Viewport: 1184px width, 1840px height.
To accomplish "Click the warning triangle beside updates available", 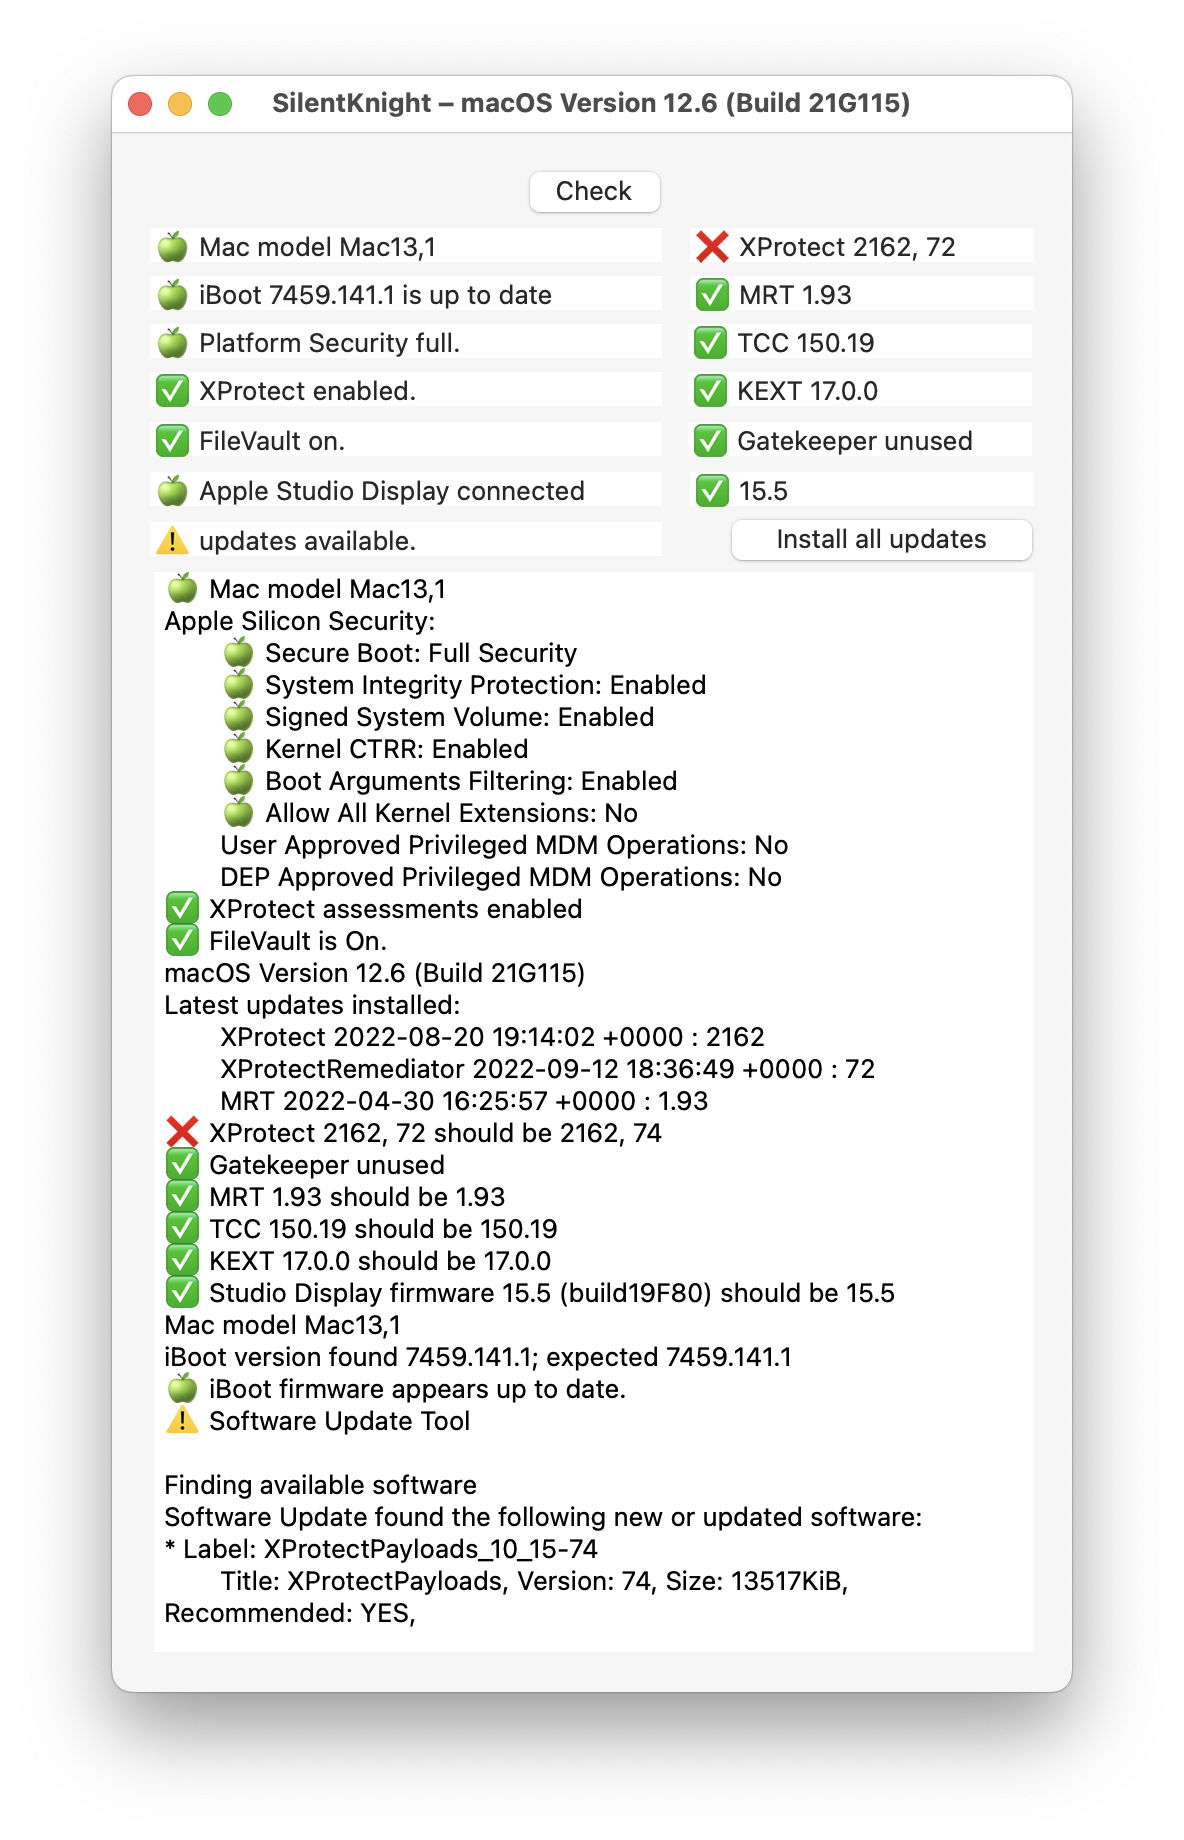I will pyautogui.click(x=173, y=541).
